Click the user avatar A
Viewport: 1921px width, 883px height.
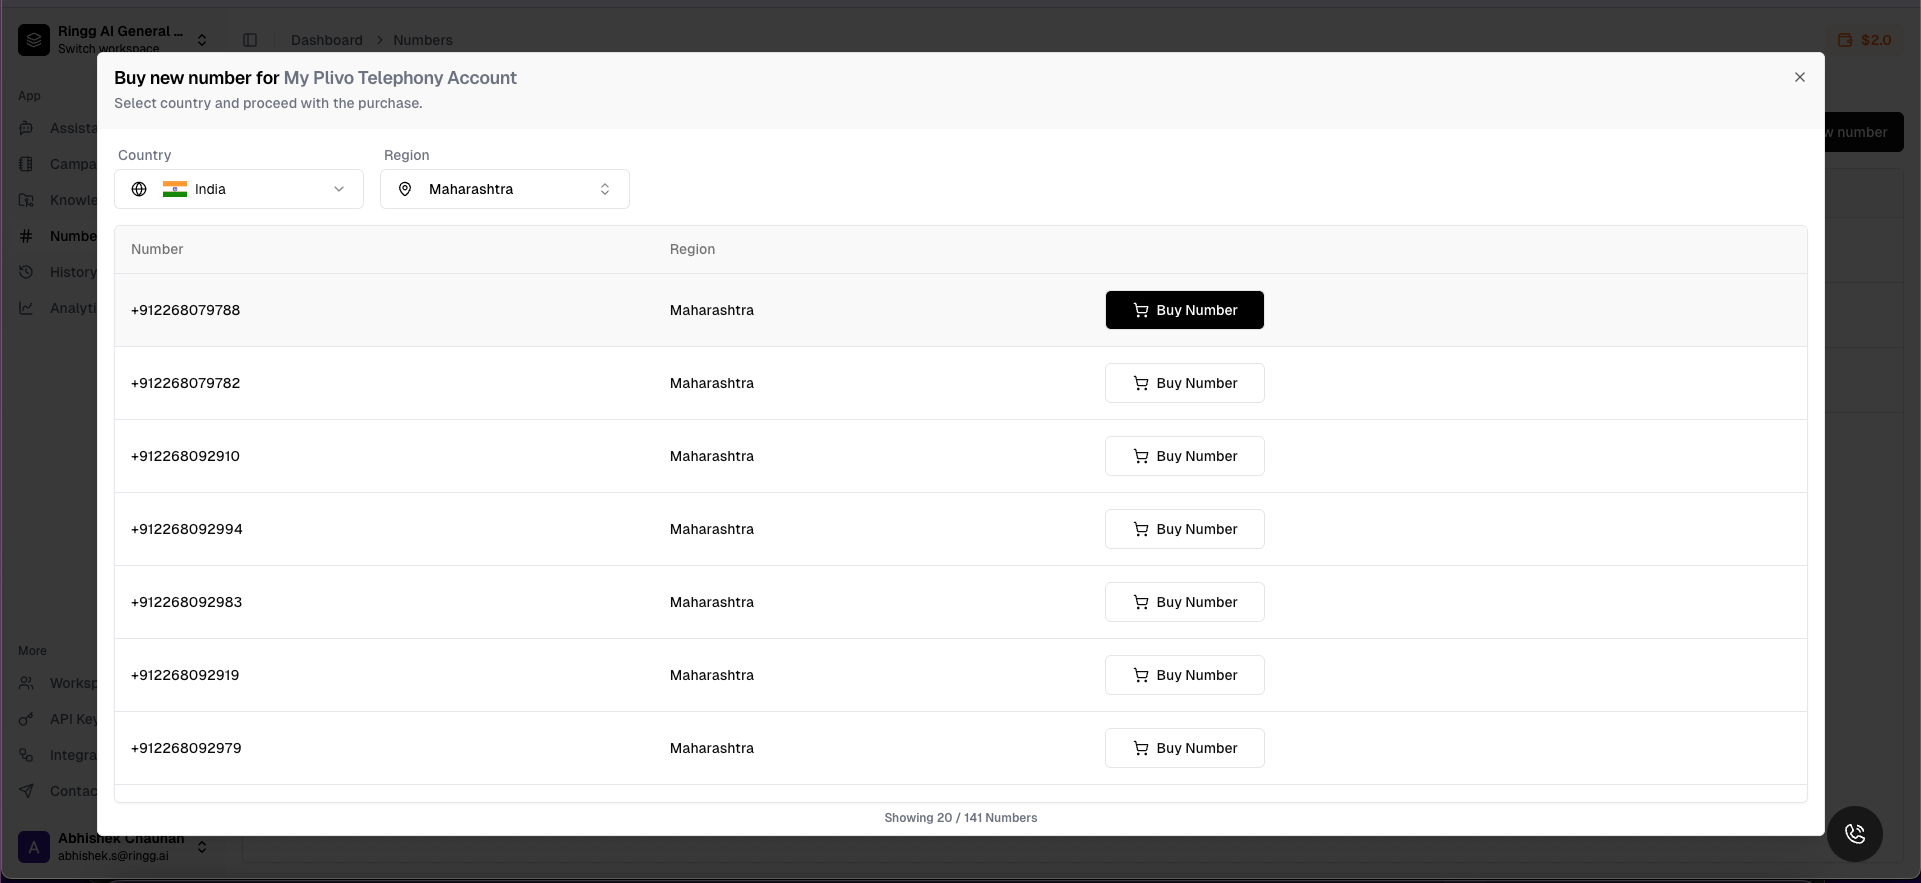click(x=34, y=847)
